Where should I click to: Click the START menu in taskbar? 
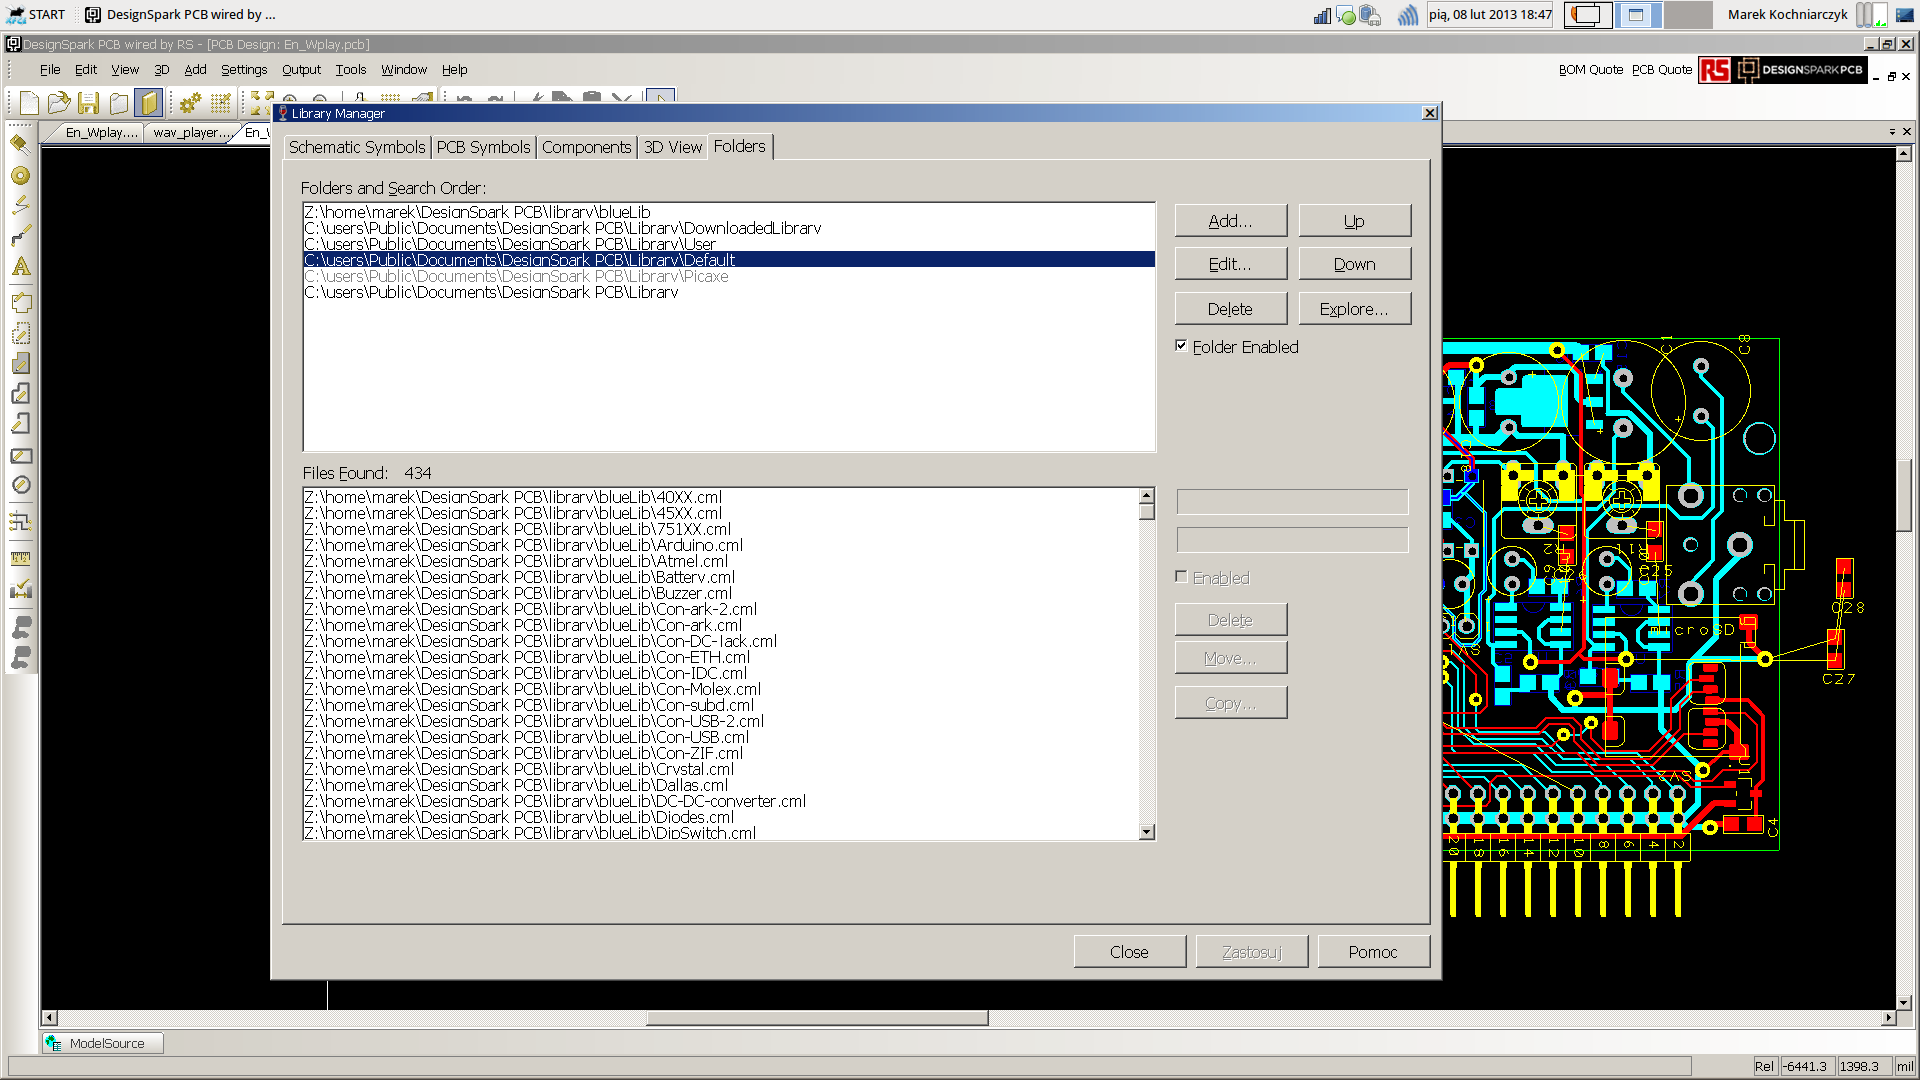(36, 14)
